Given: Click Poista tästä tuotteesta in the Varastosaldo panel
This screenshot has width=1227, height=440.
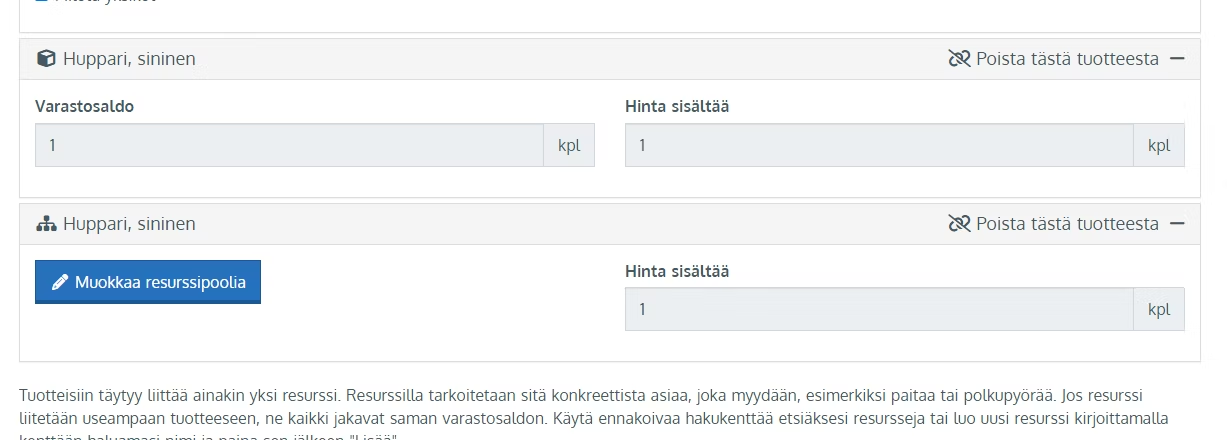Looking at the screenshot, I should (1067, 59).
